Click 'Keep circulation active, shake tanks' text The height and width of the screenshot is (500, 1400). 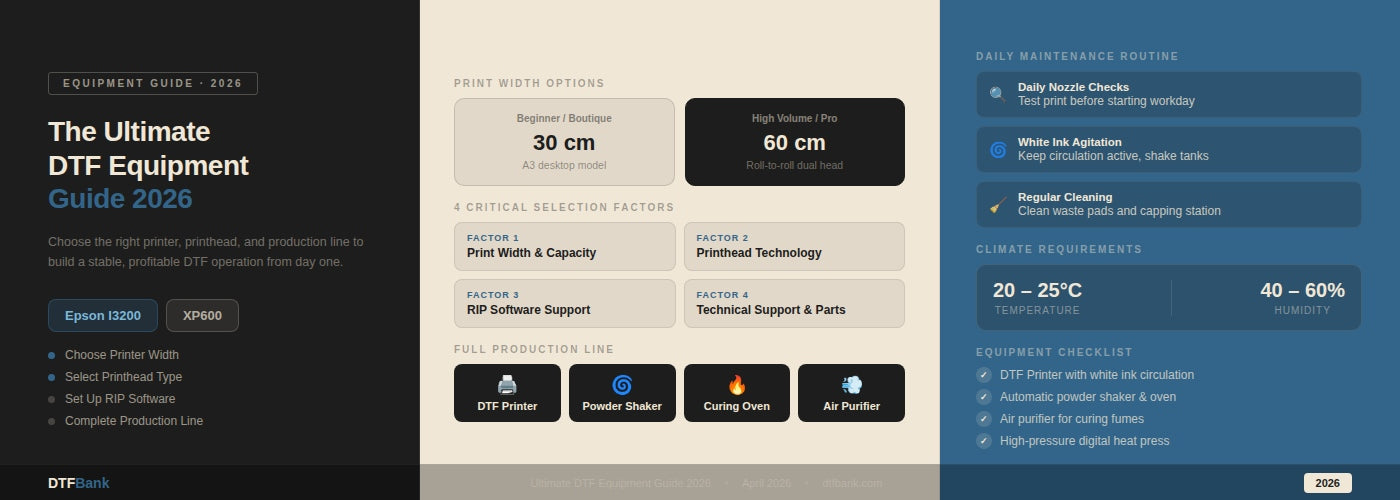pos(1113,156)
